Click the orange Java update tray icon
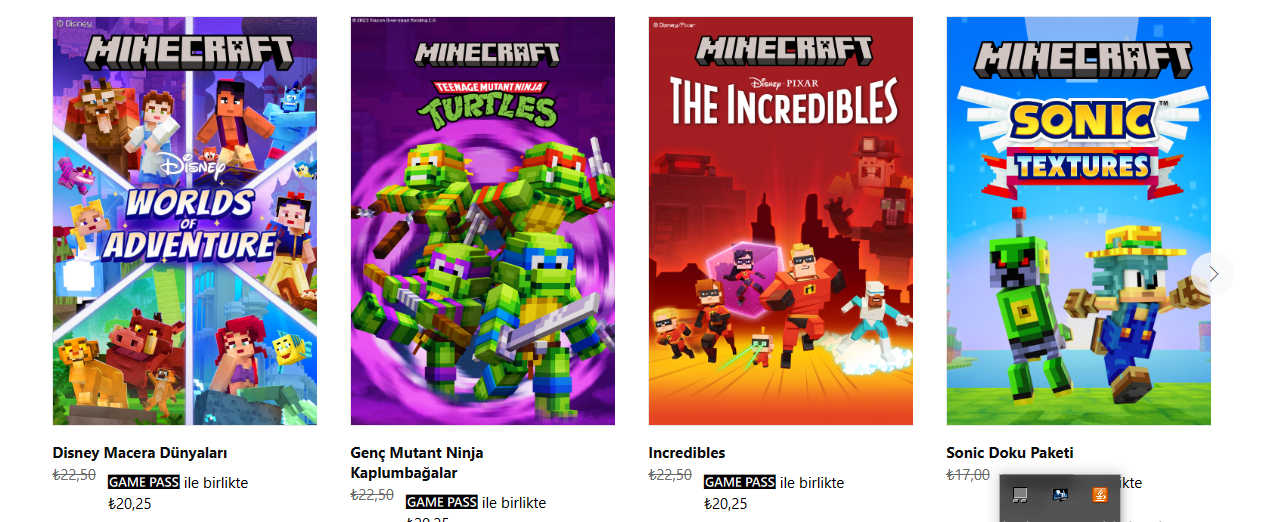Screen dimensions: 1261x522 (1098, 494)
